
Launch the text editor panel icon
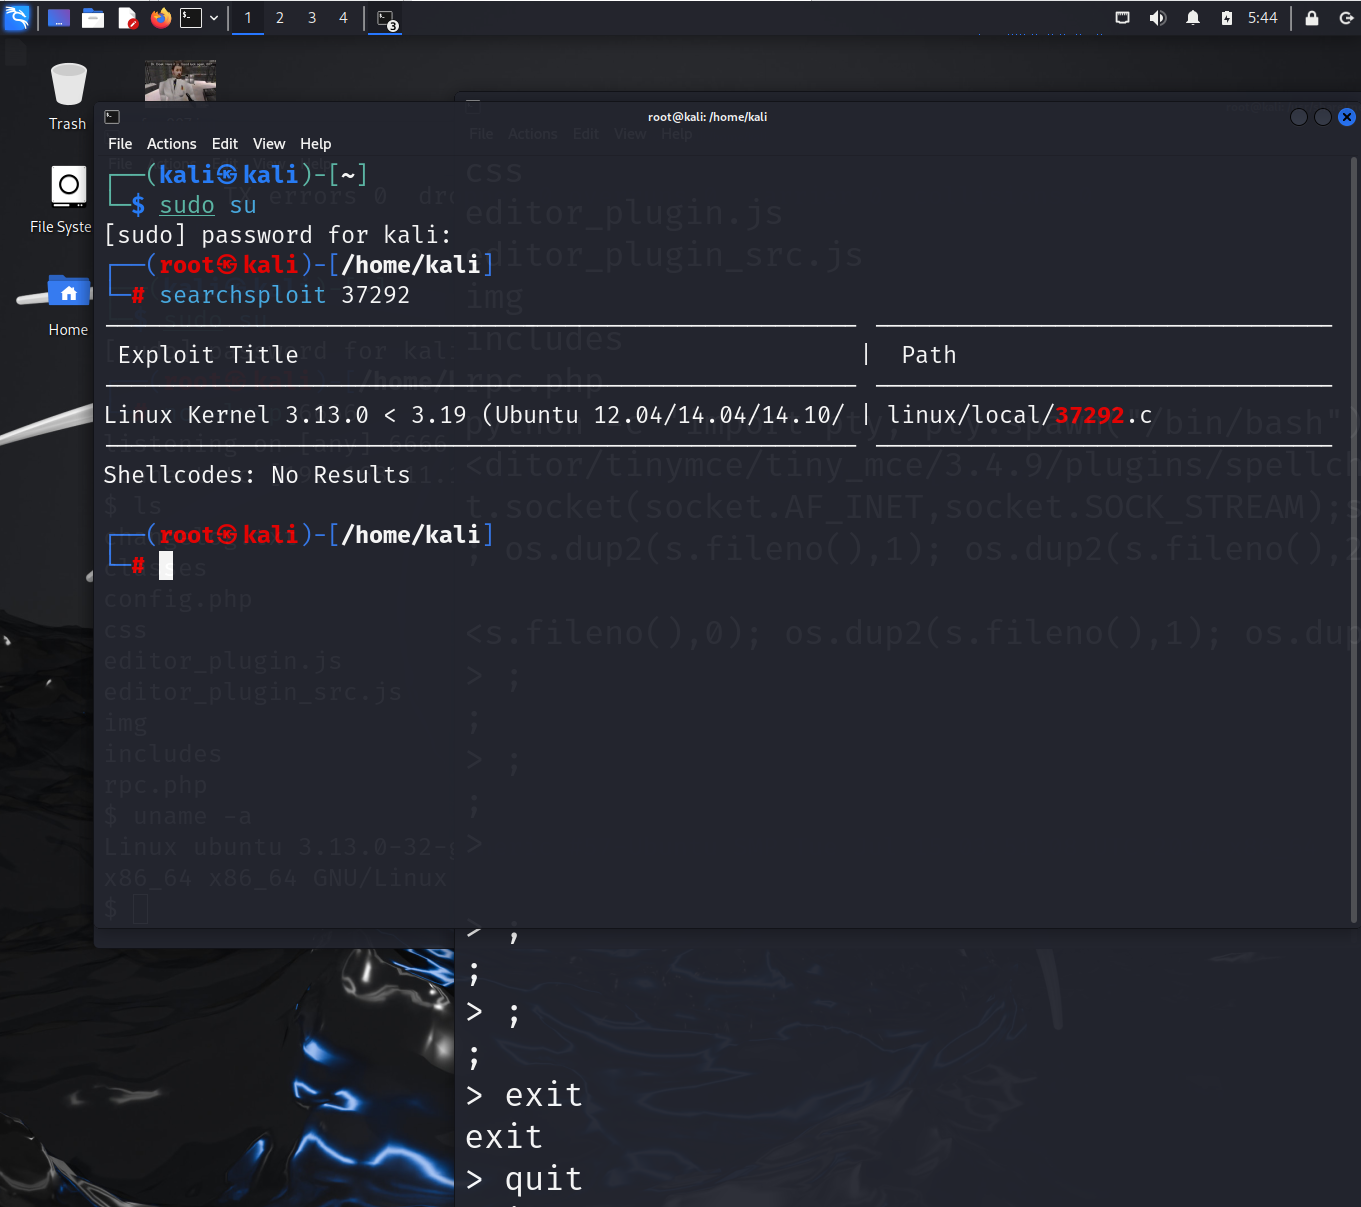pyautogui.click(x=127, y=18)
